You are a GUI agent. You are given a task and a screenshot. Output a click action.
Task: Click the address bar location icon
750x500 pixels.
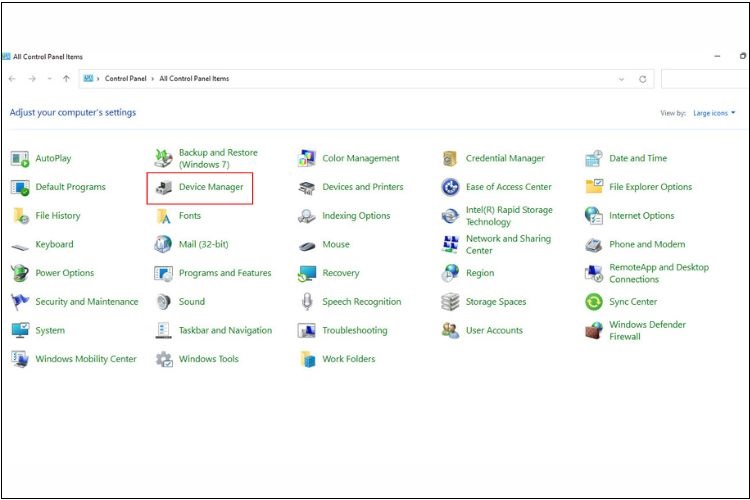[88, 78]
